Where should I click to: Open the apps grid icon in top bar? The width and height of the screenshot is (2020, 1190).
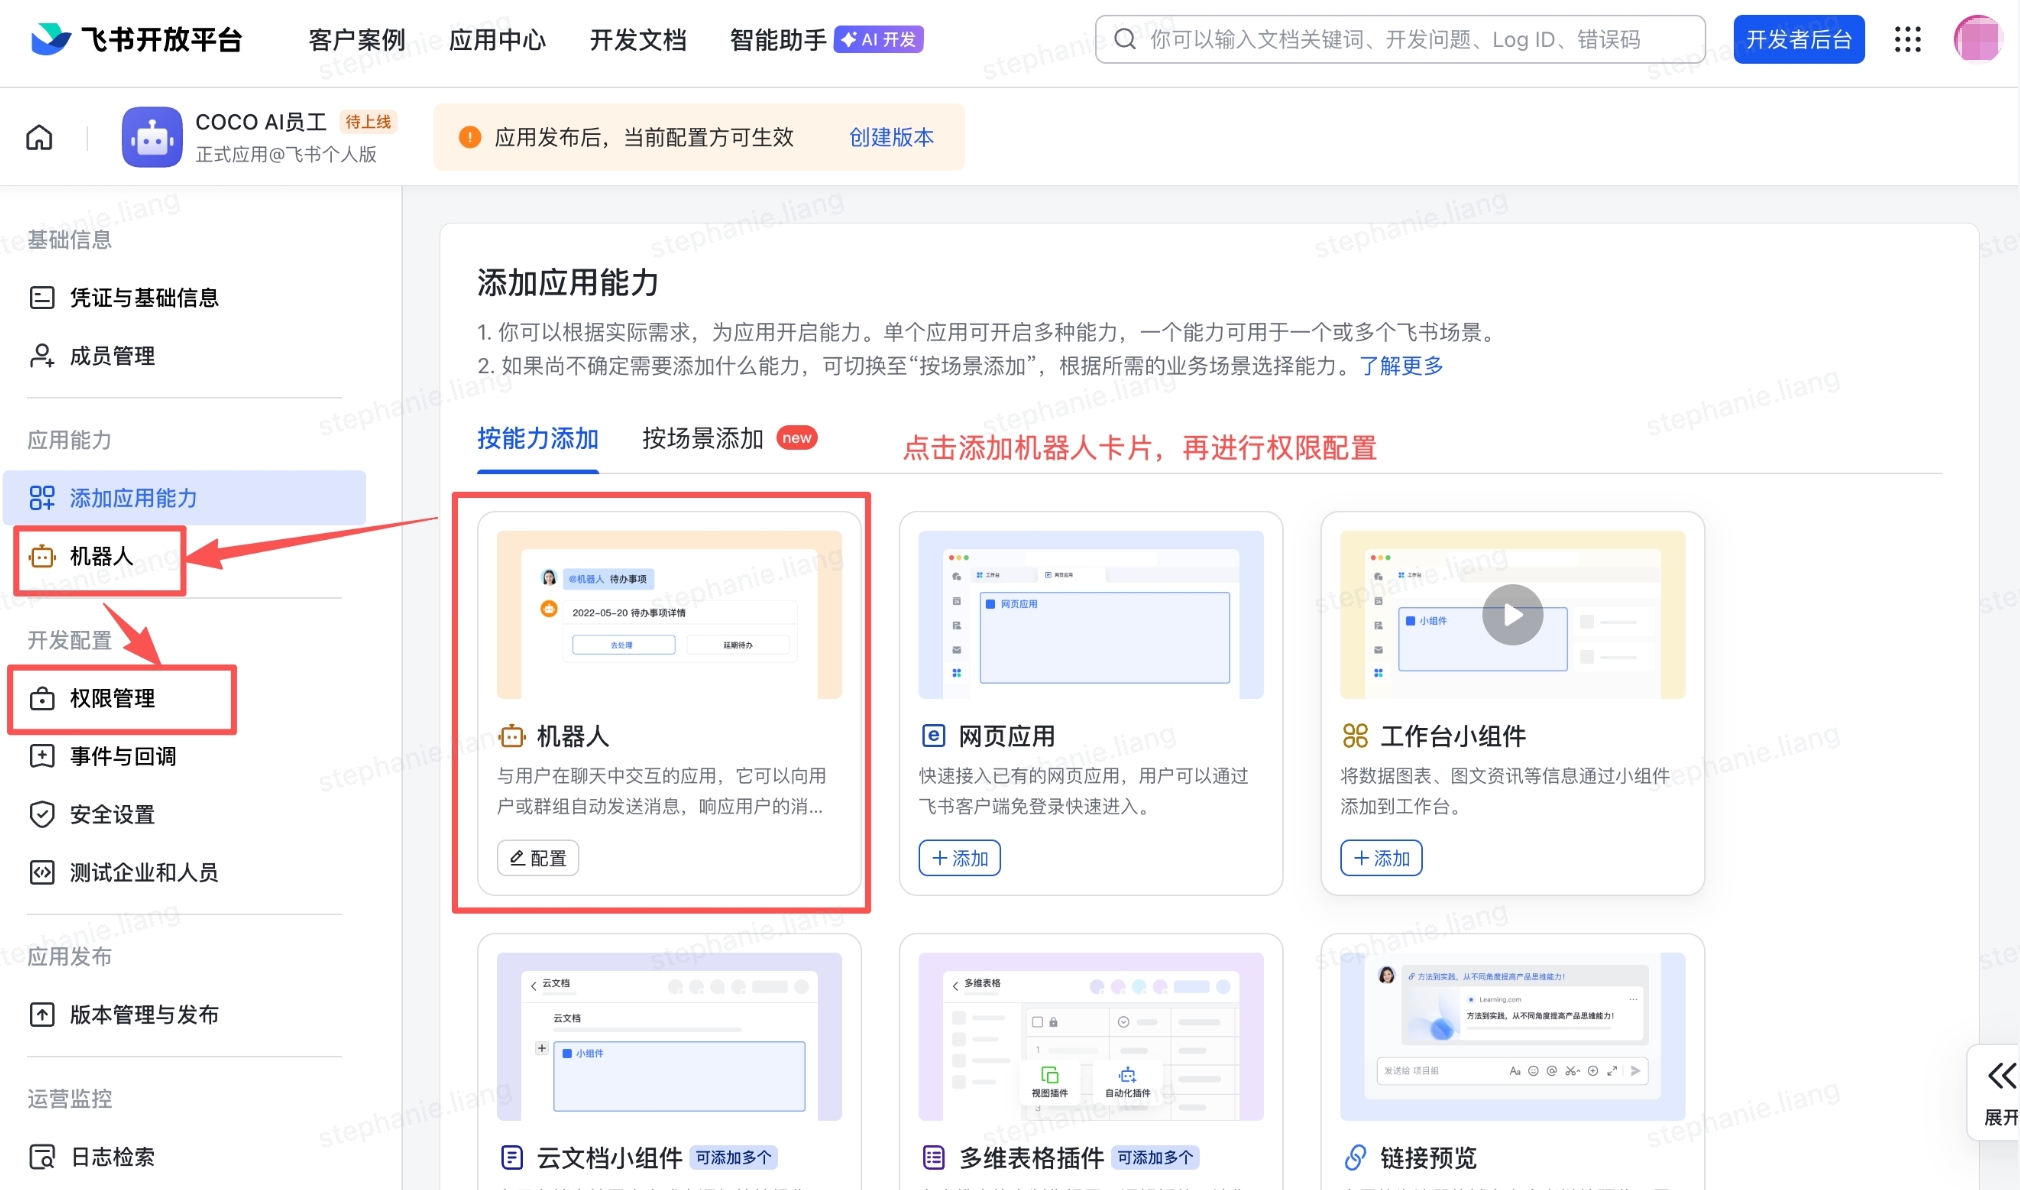1908,40
